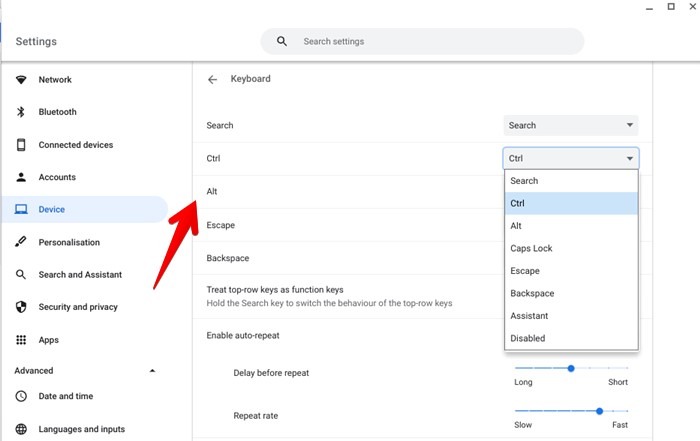Open the Search key mapping dropdown
The image size is (700, 441).
tap(571, 125)
